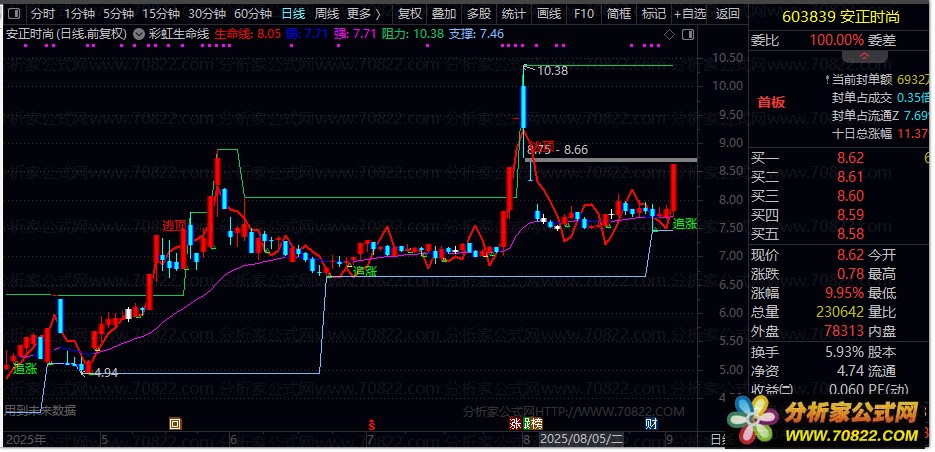Click the 买五 price 8.58

pyautogui.click(x=850, y=234)
